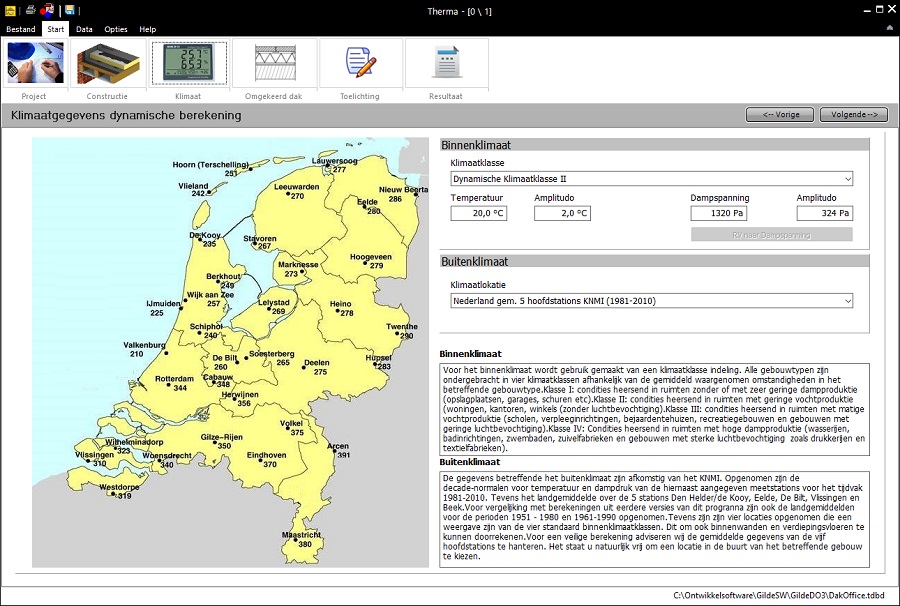Viewport: 900px width, 606px height.
Task: Select Soesterberg station on the map
Action: click(271, 358)
